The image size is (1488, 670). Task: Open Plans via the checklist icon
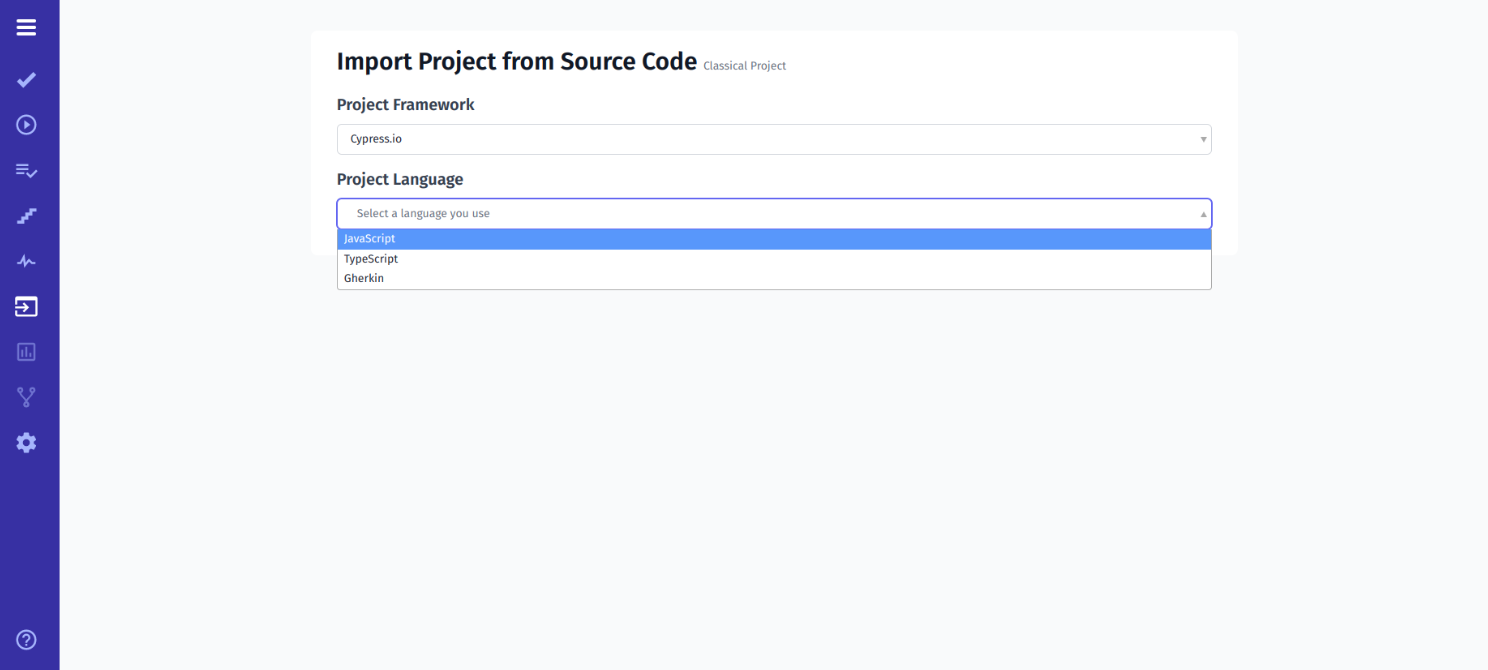(27, 171)
